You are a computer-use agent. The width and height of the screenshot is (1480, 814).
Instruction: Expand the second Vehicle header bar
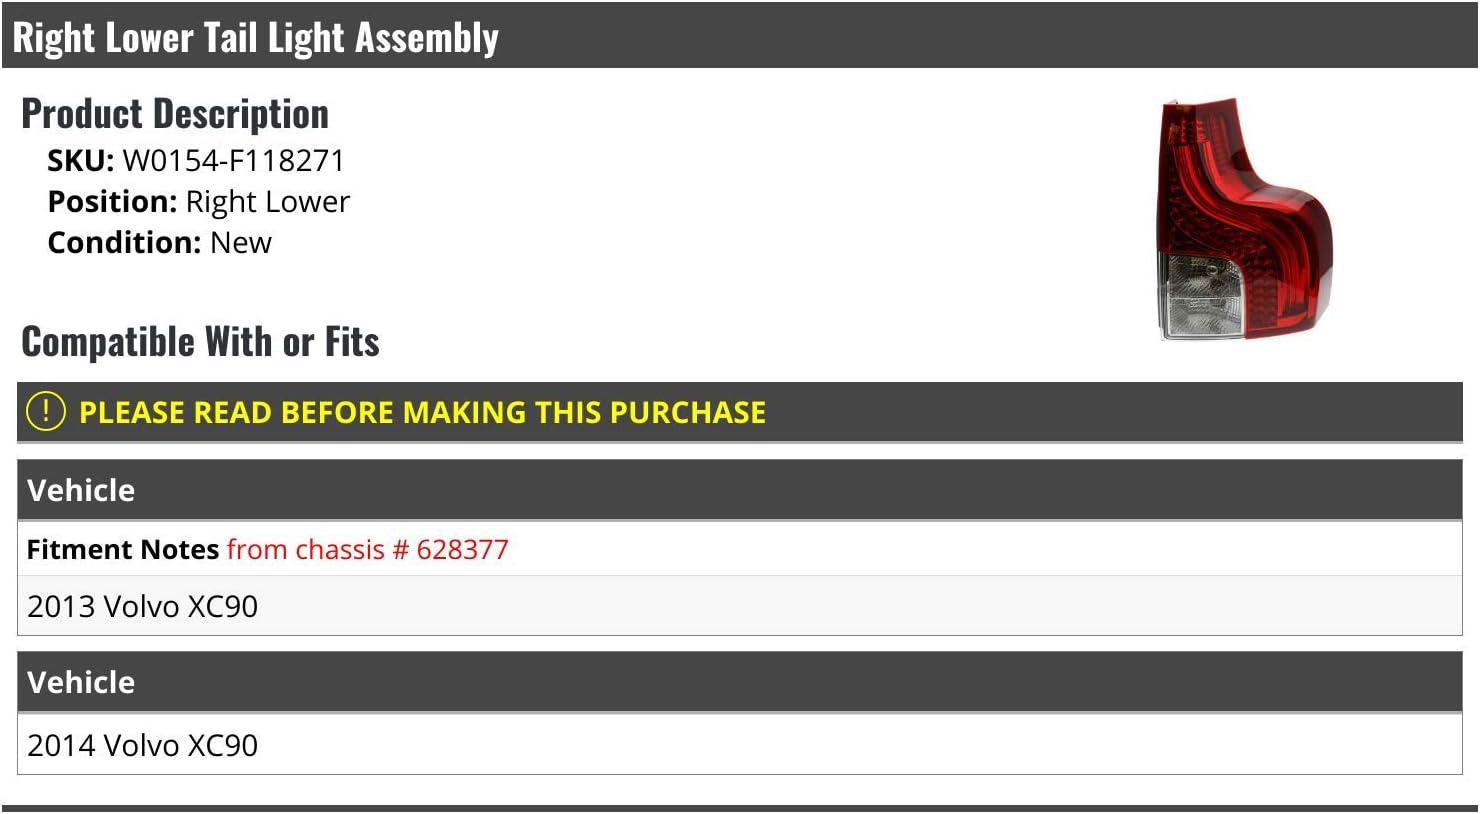740,682
